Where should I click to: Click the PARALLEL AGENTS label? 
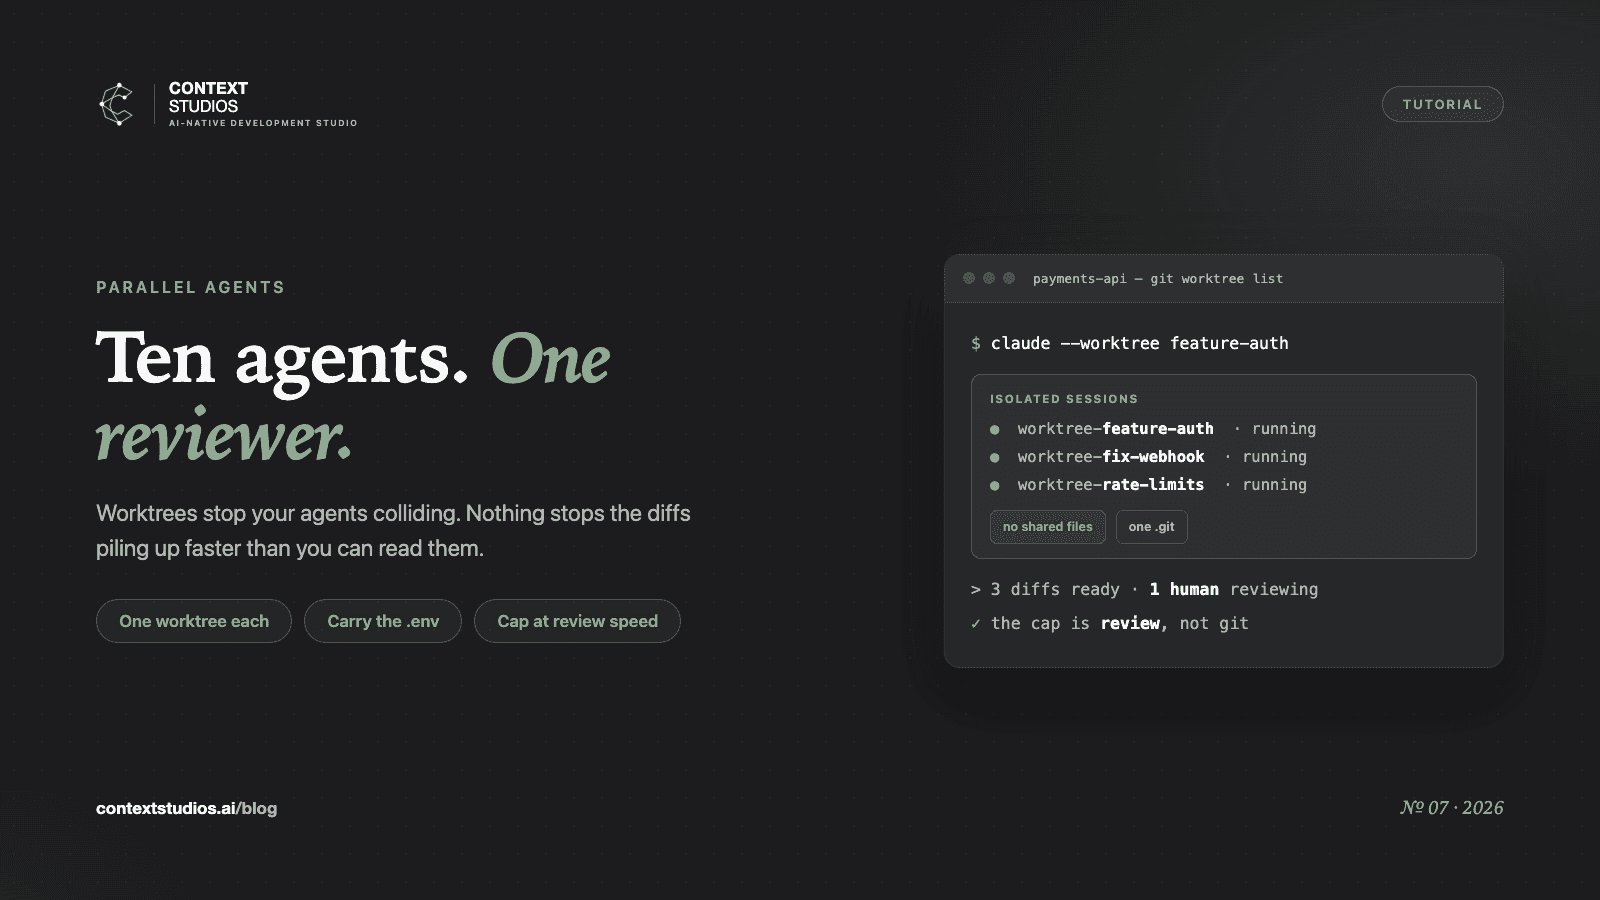[x=190, y=287]
